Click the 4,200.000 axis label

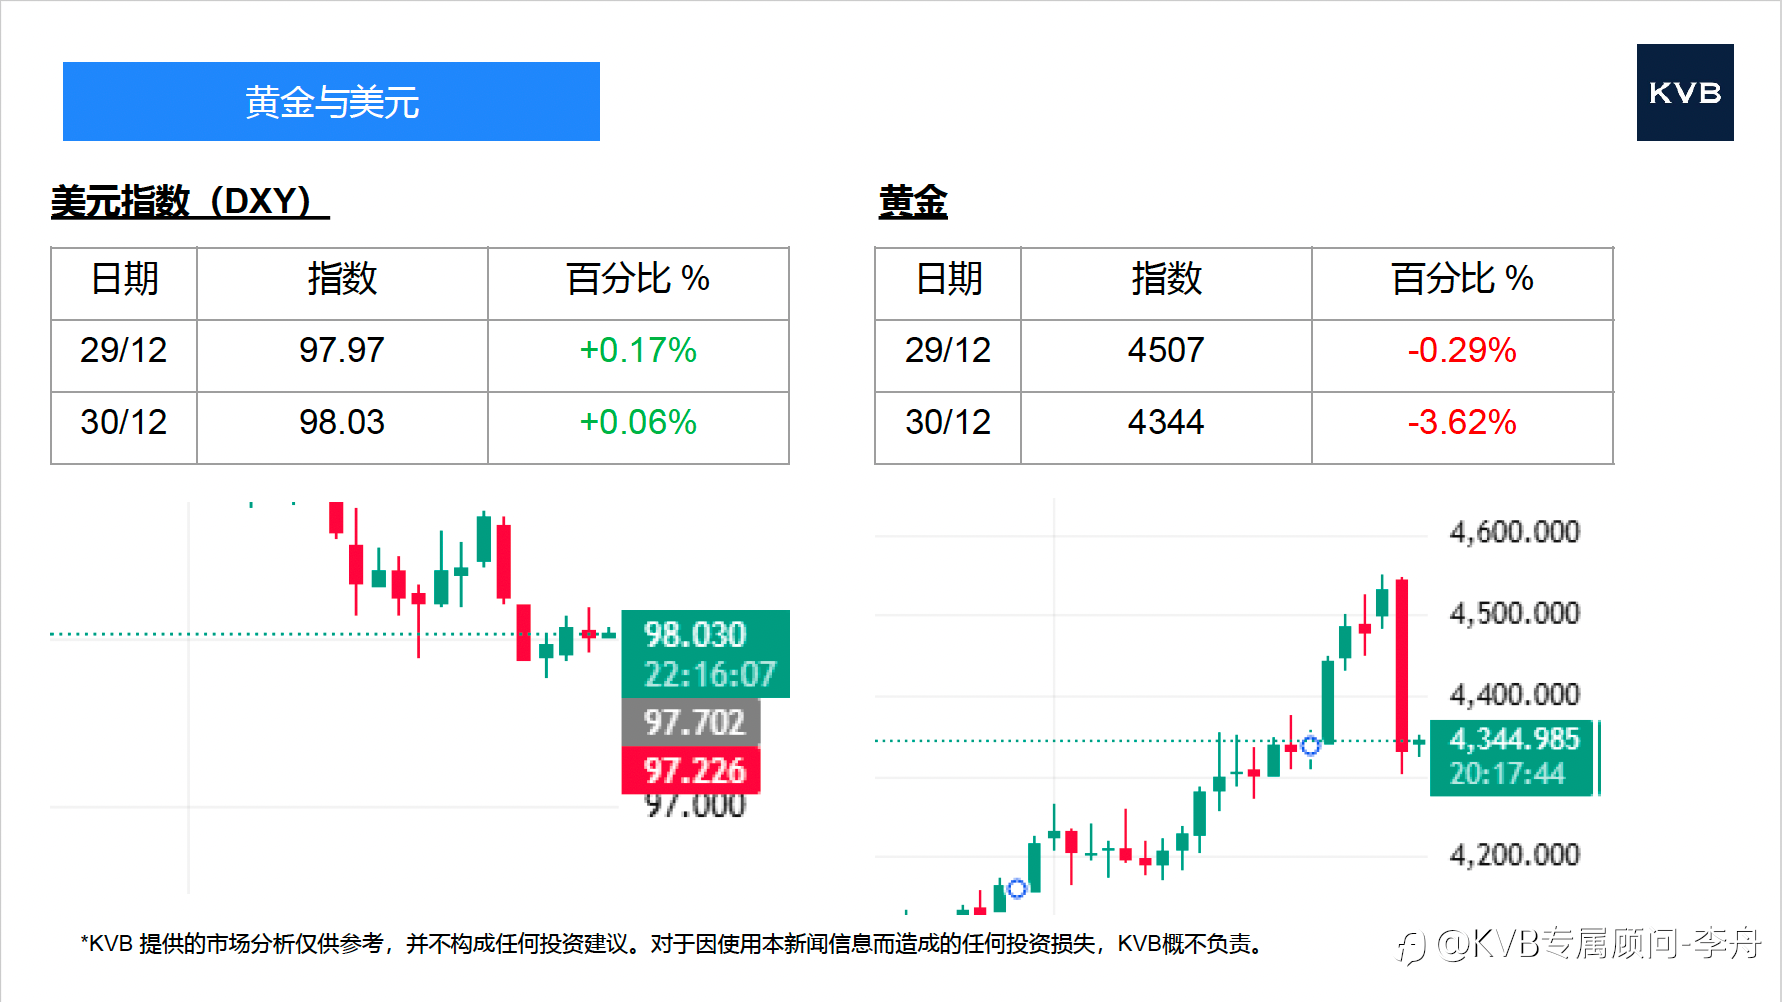(1514, 854)
